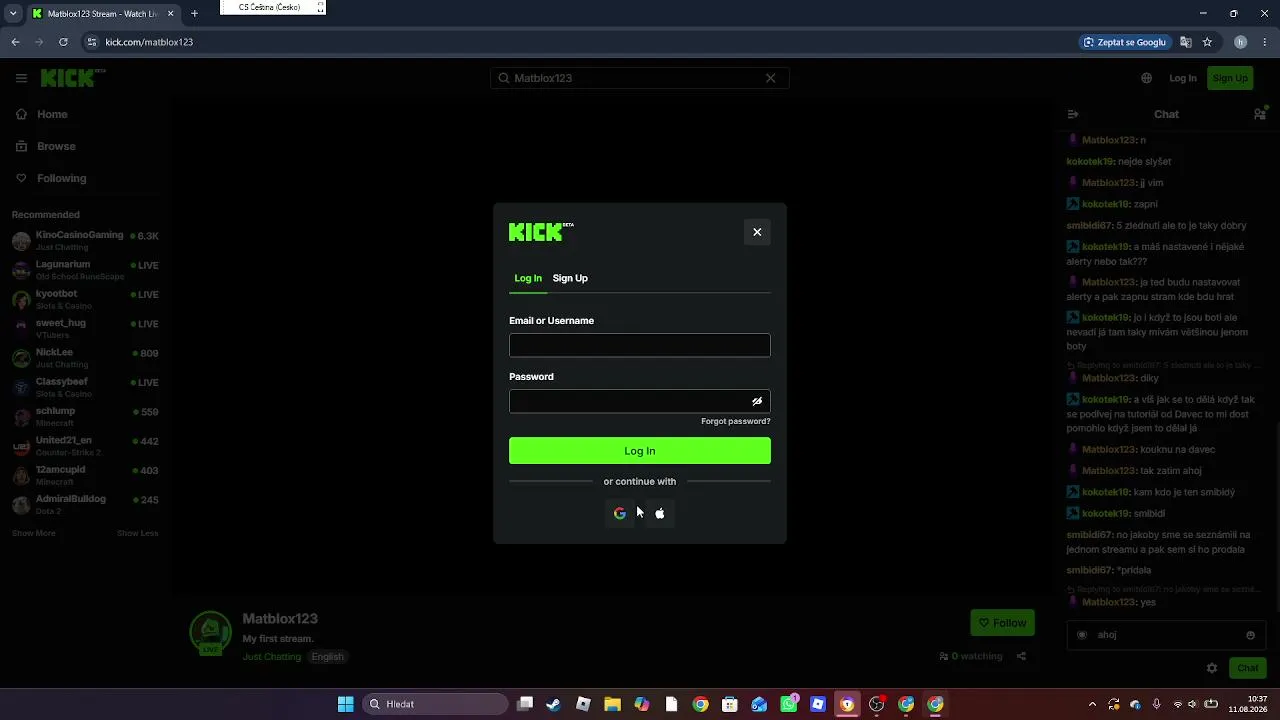
Task: Open Lagunarium recommended channel
Action: 85,270
